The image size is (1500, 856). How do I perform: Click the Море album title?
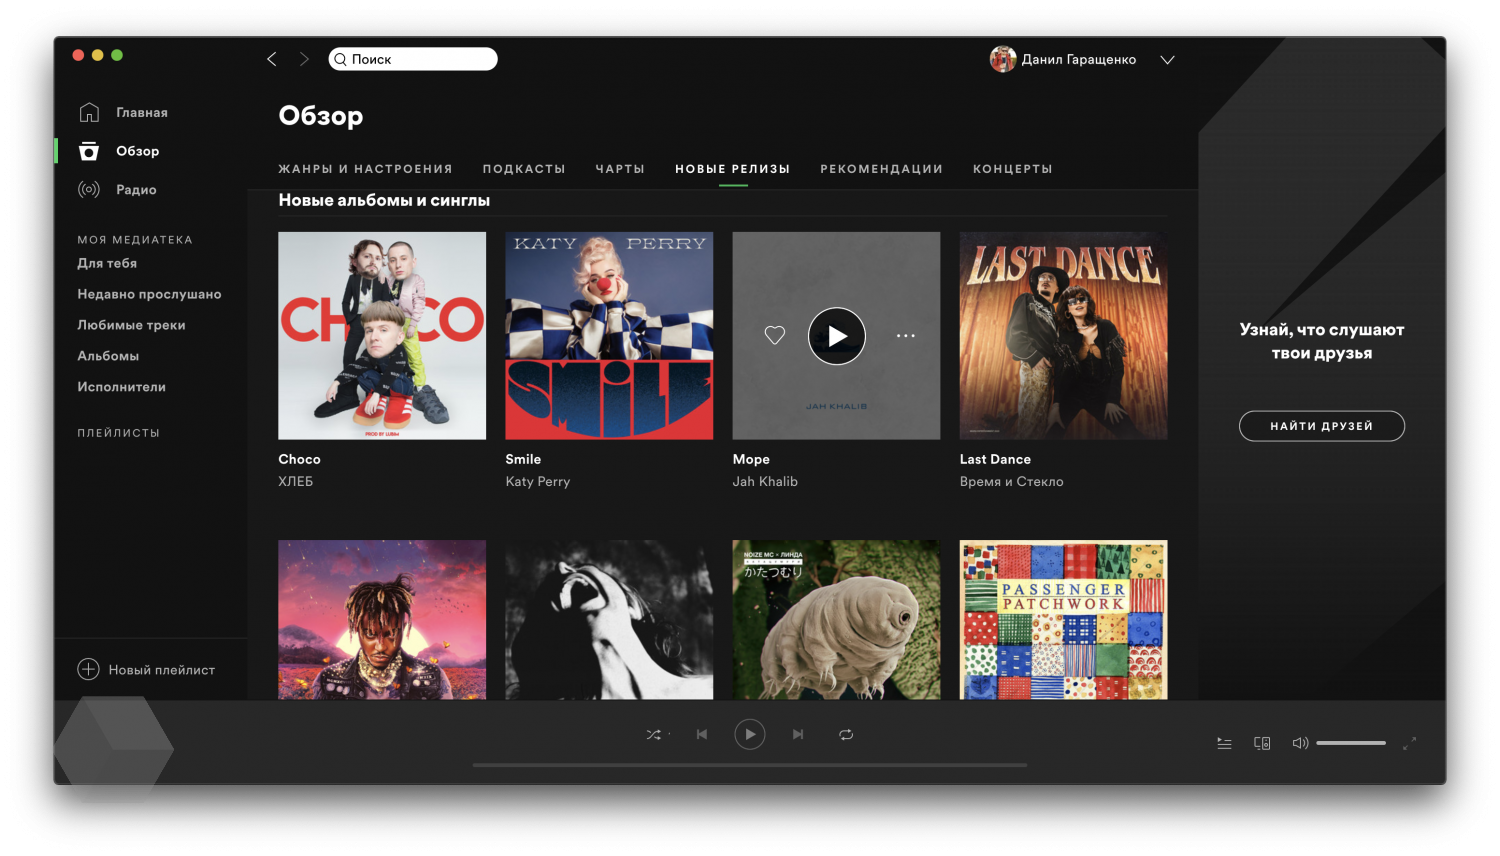pos(751,459)
